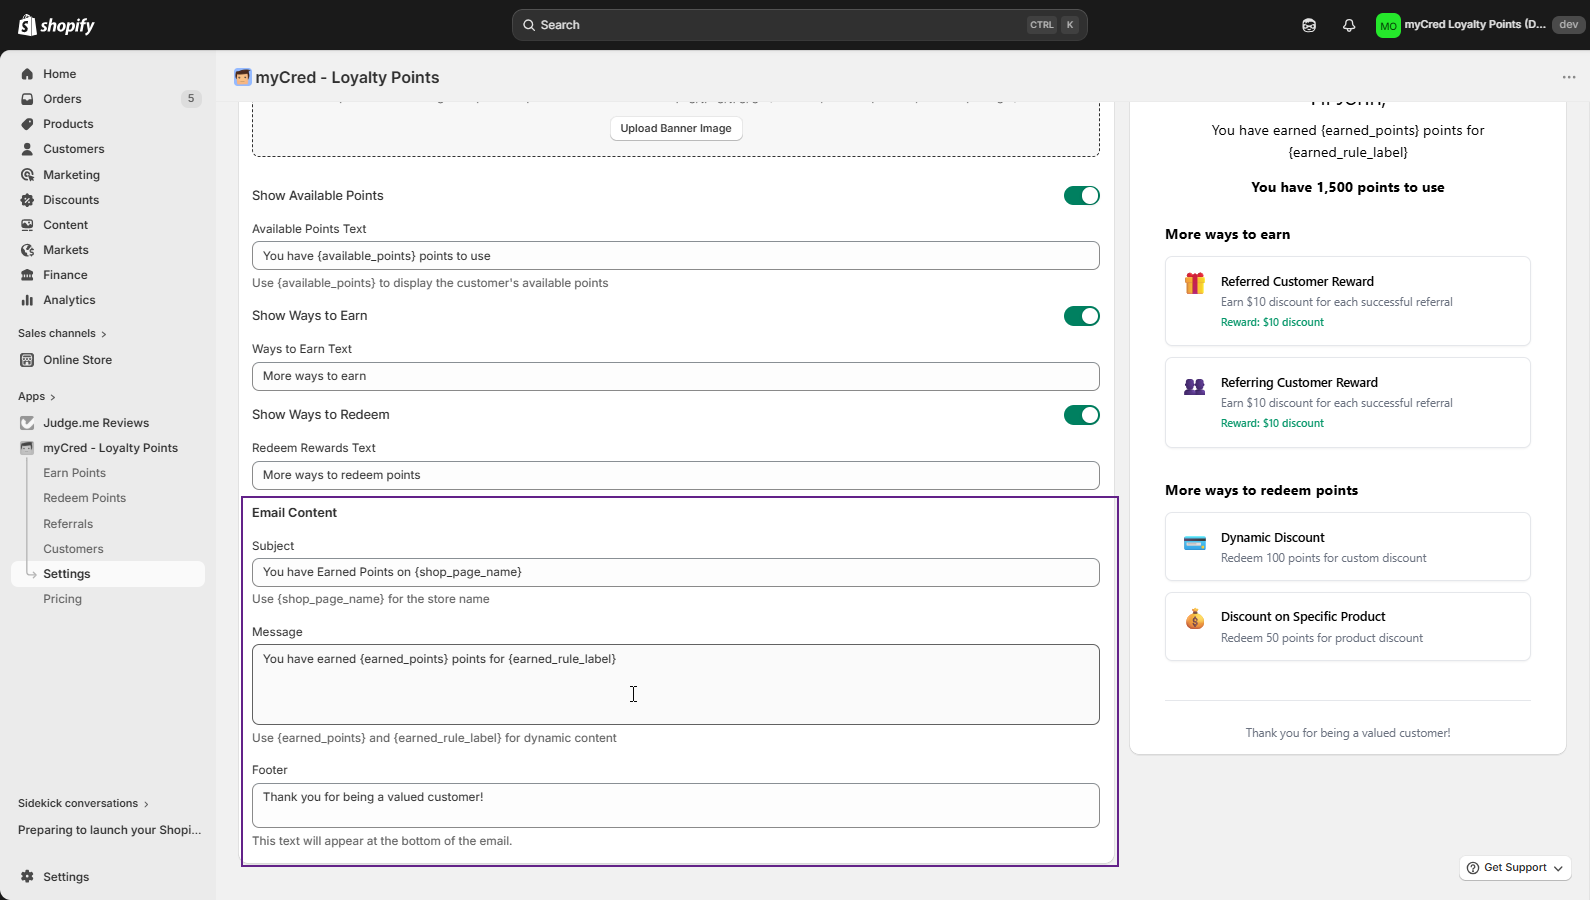Click the three-dot app menu icon
Image resolution: width=1590 pixels, height=900 pixels.
(1568, 77)
